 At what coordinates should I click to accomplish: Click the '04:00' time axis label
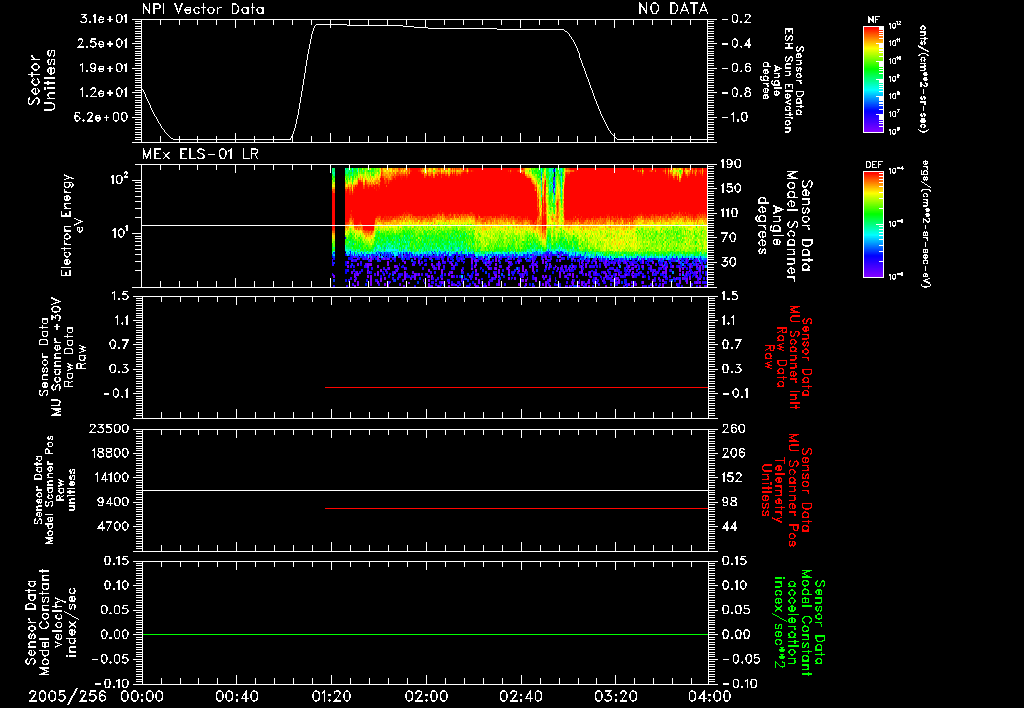pyautogui.click(x=710, y=696)
